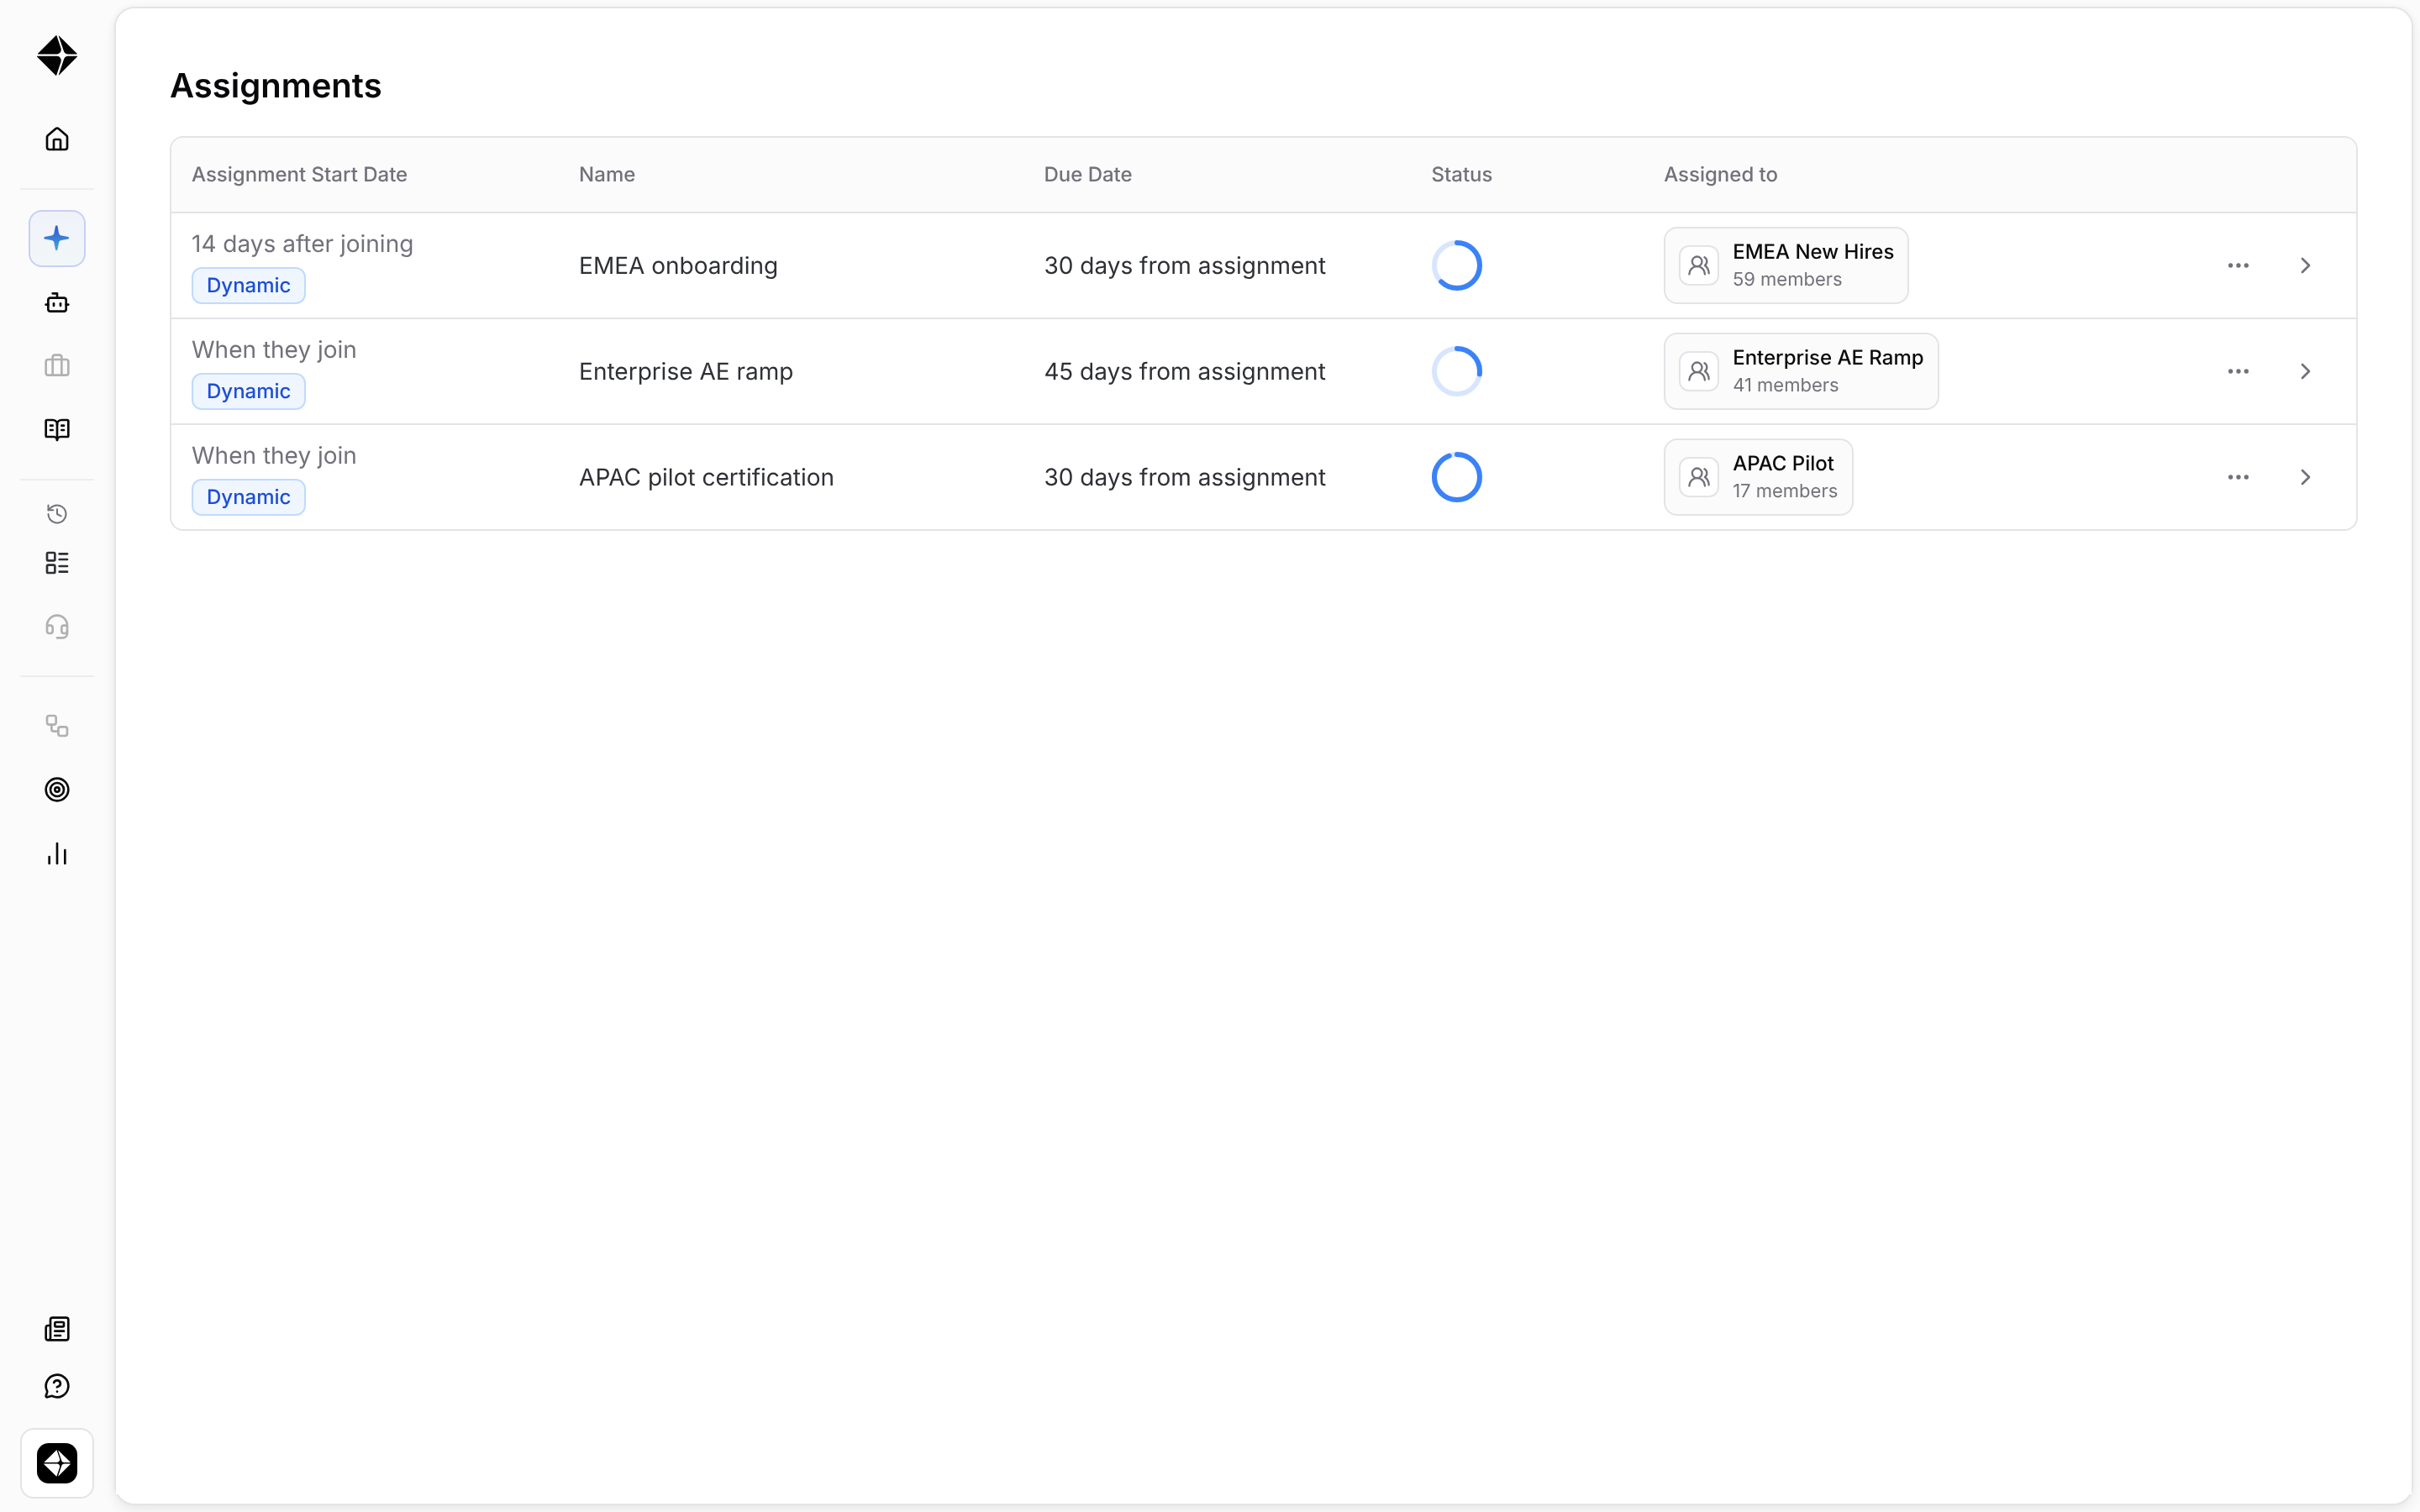This screenshot has height=1512, width=2420.
Task: Open more options for Enterprise AE ramp
Action: tap(2238, 372)
